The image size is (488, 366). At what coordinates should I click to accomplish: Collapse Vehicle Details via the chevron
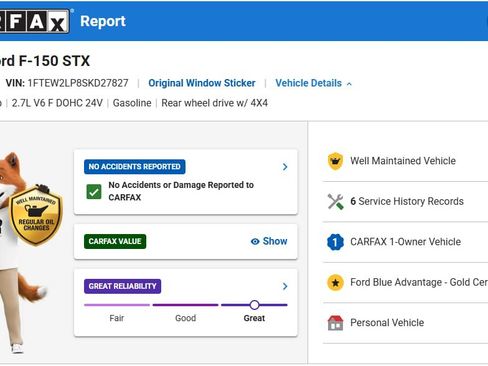pos(349,84)
